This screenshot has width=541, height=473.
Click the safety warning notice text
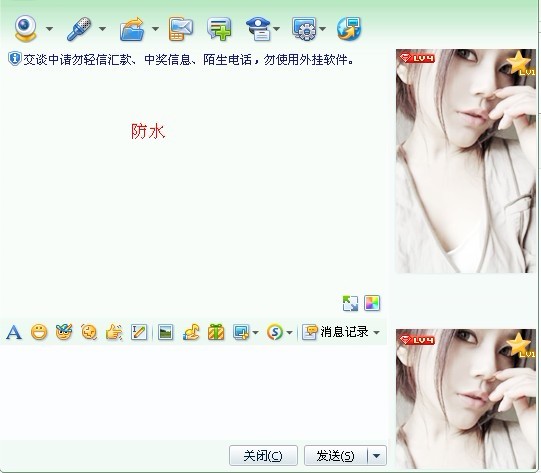[x=188, y=60]
